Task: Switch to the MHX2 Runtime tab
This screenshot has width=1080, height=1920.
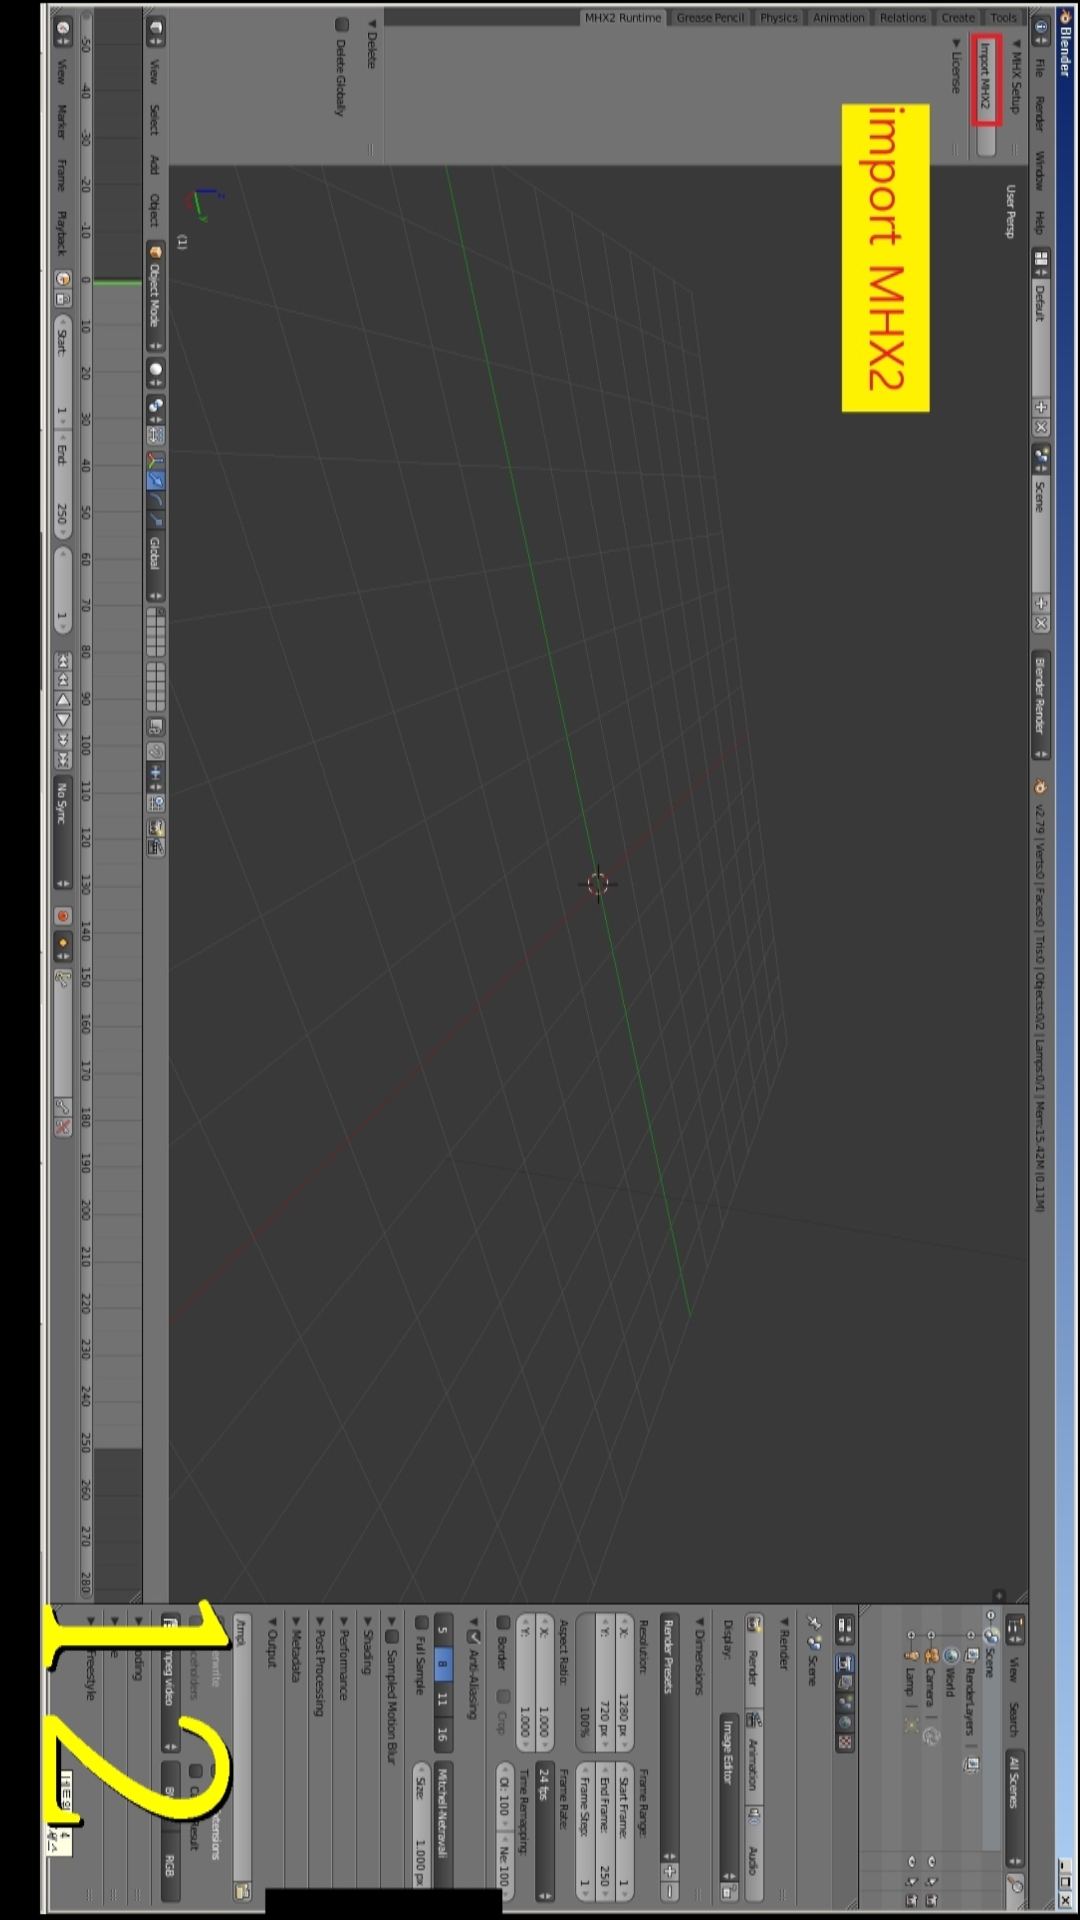Action: click(622, 17)
